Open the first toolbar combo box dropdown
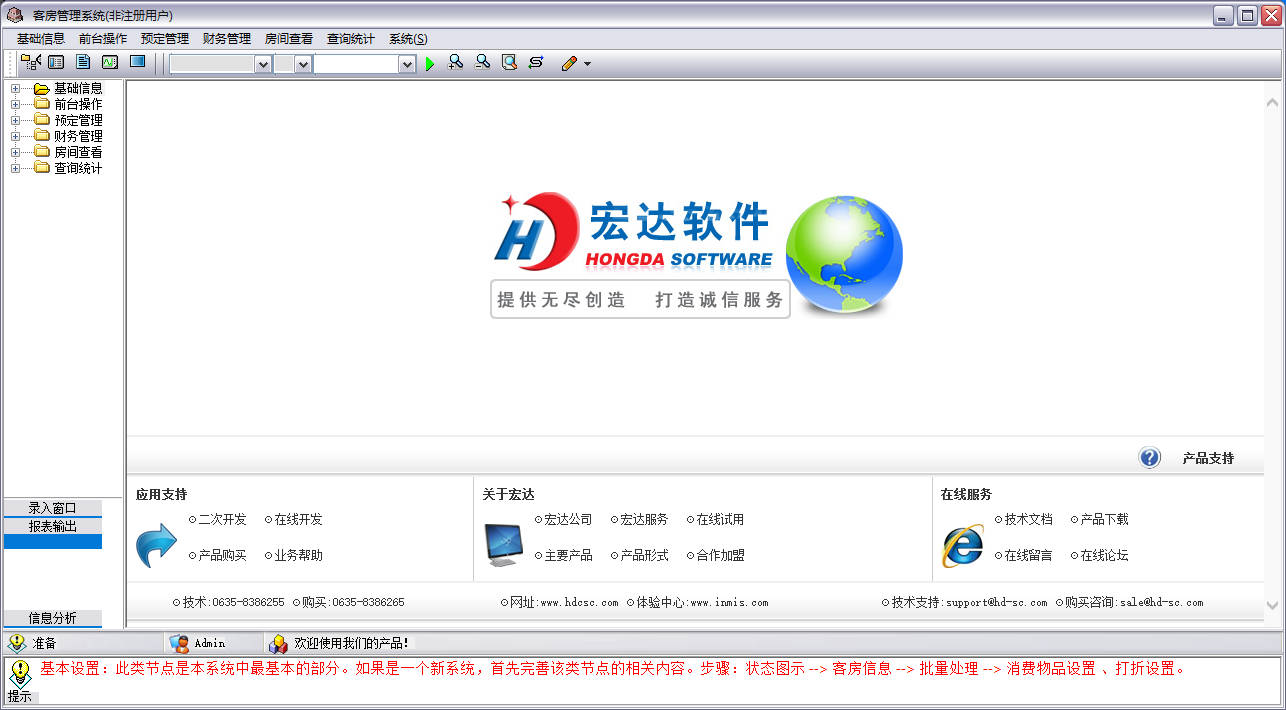1286x710 pixels. (x=263, y=64)
